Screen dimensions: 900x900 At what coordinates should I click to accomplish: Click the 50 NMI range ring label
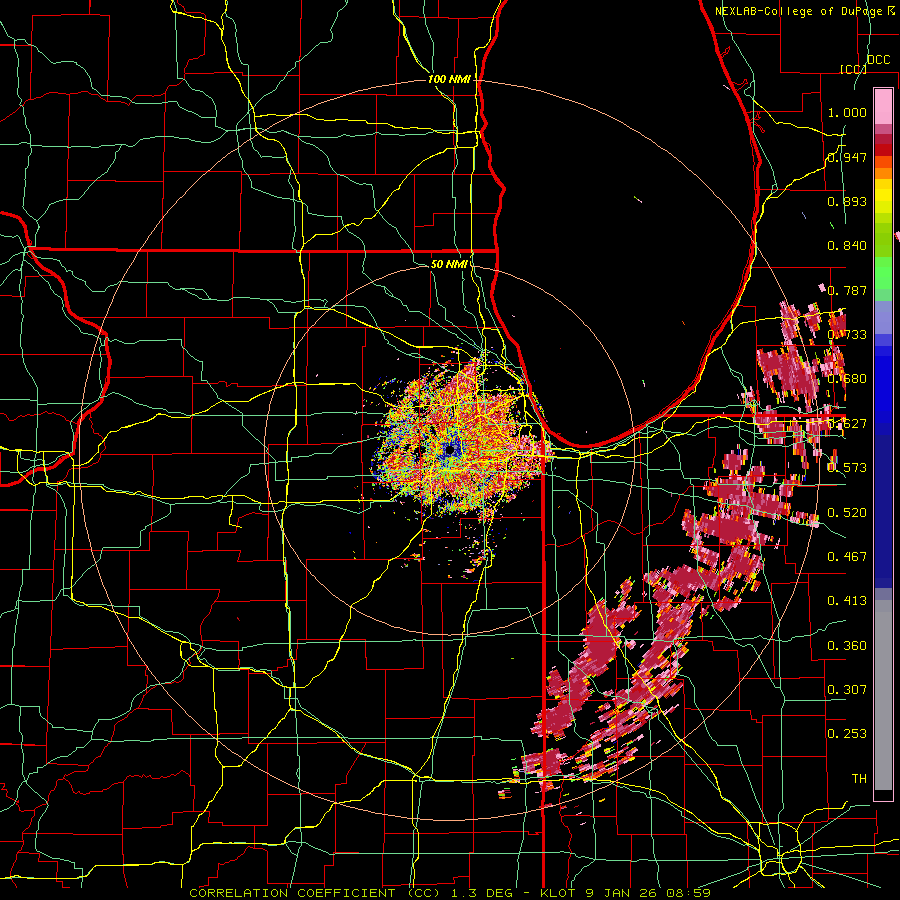(449, 264)
